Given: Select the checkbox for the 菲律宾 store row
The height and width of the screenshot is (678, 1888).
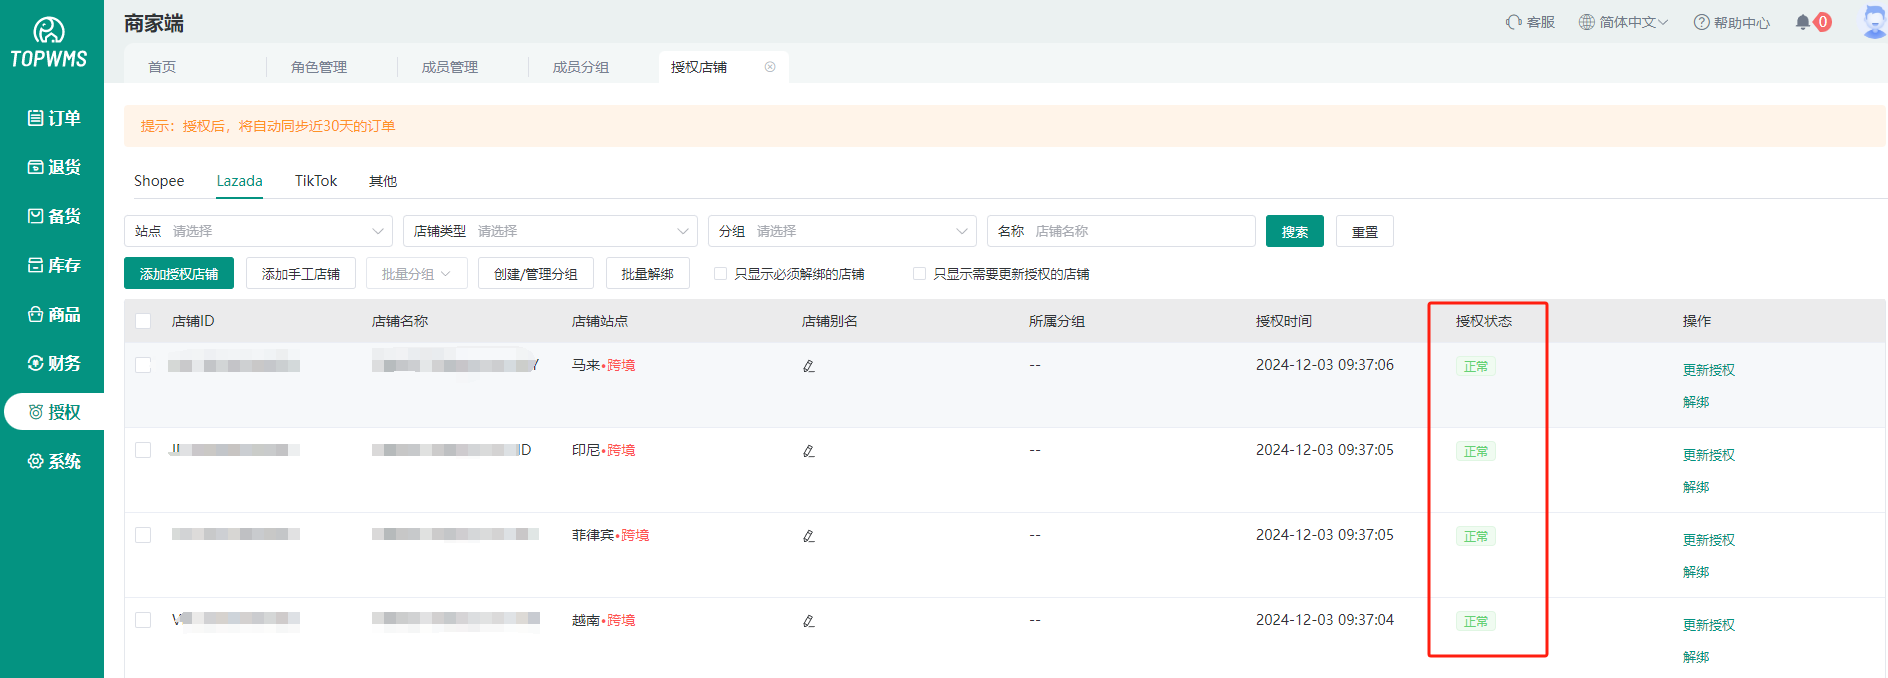Looking at the screenshot, I should [143, 535].
